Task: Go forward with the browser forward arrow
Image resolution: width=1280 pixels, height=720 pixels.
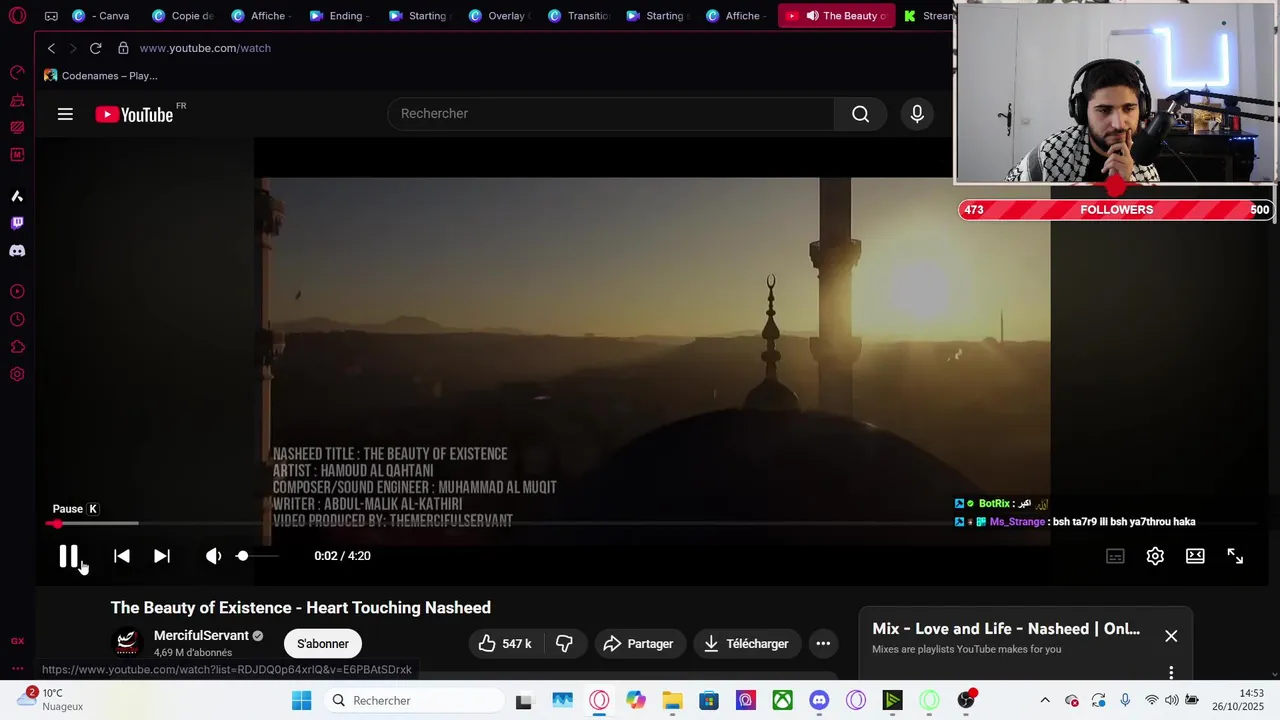Action: pyautogui.click(x=73, y=48)
